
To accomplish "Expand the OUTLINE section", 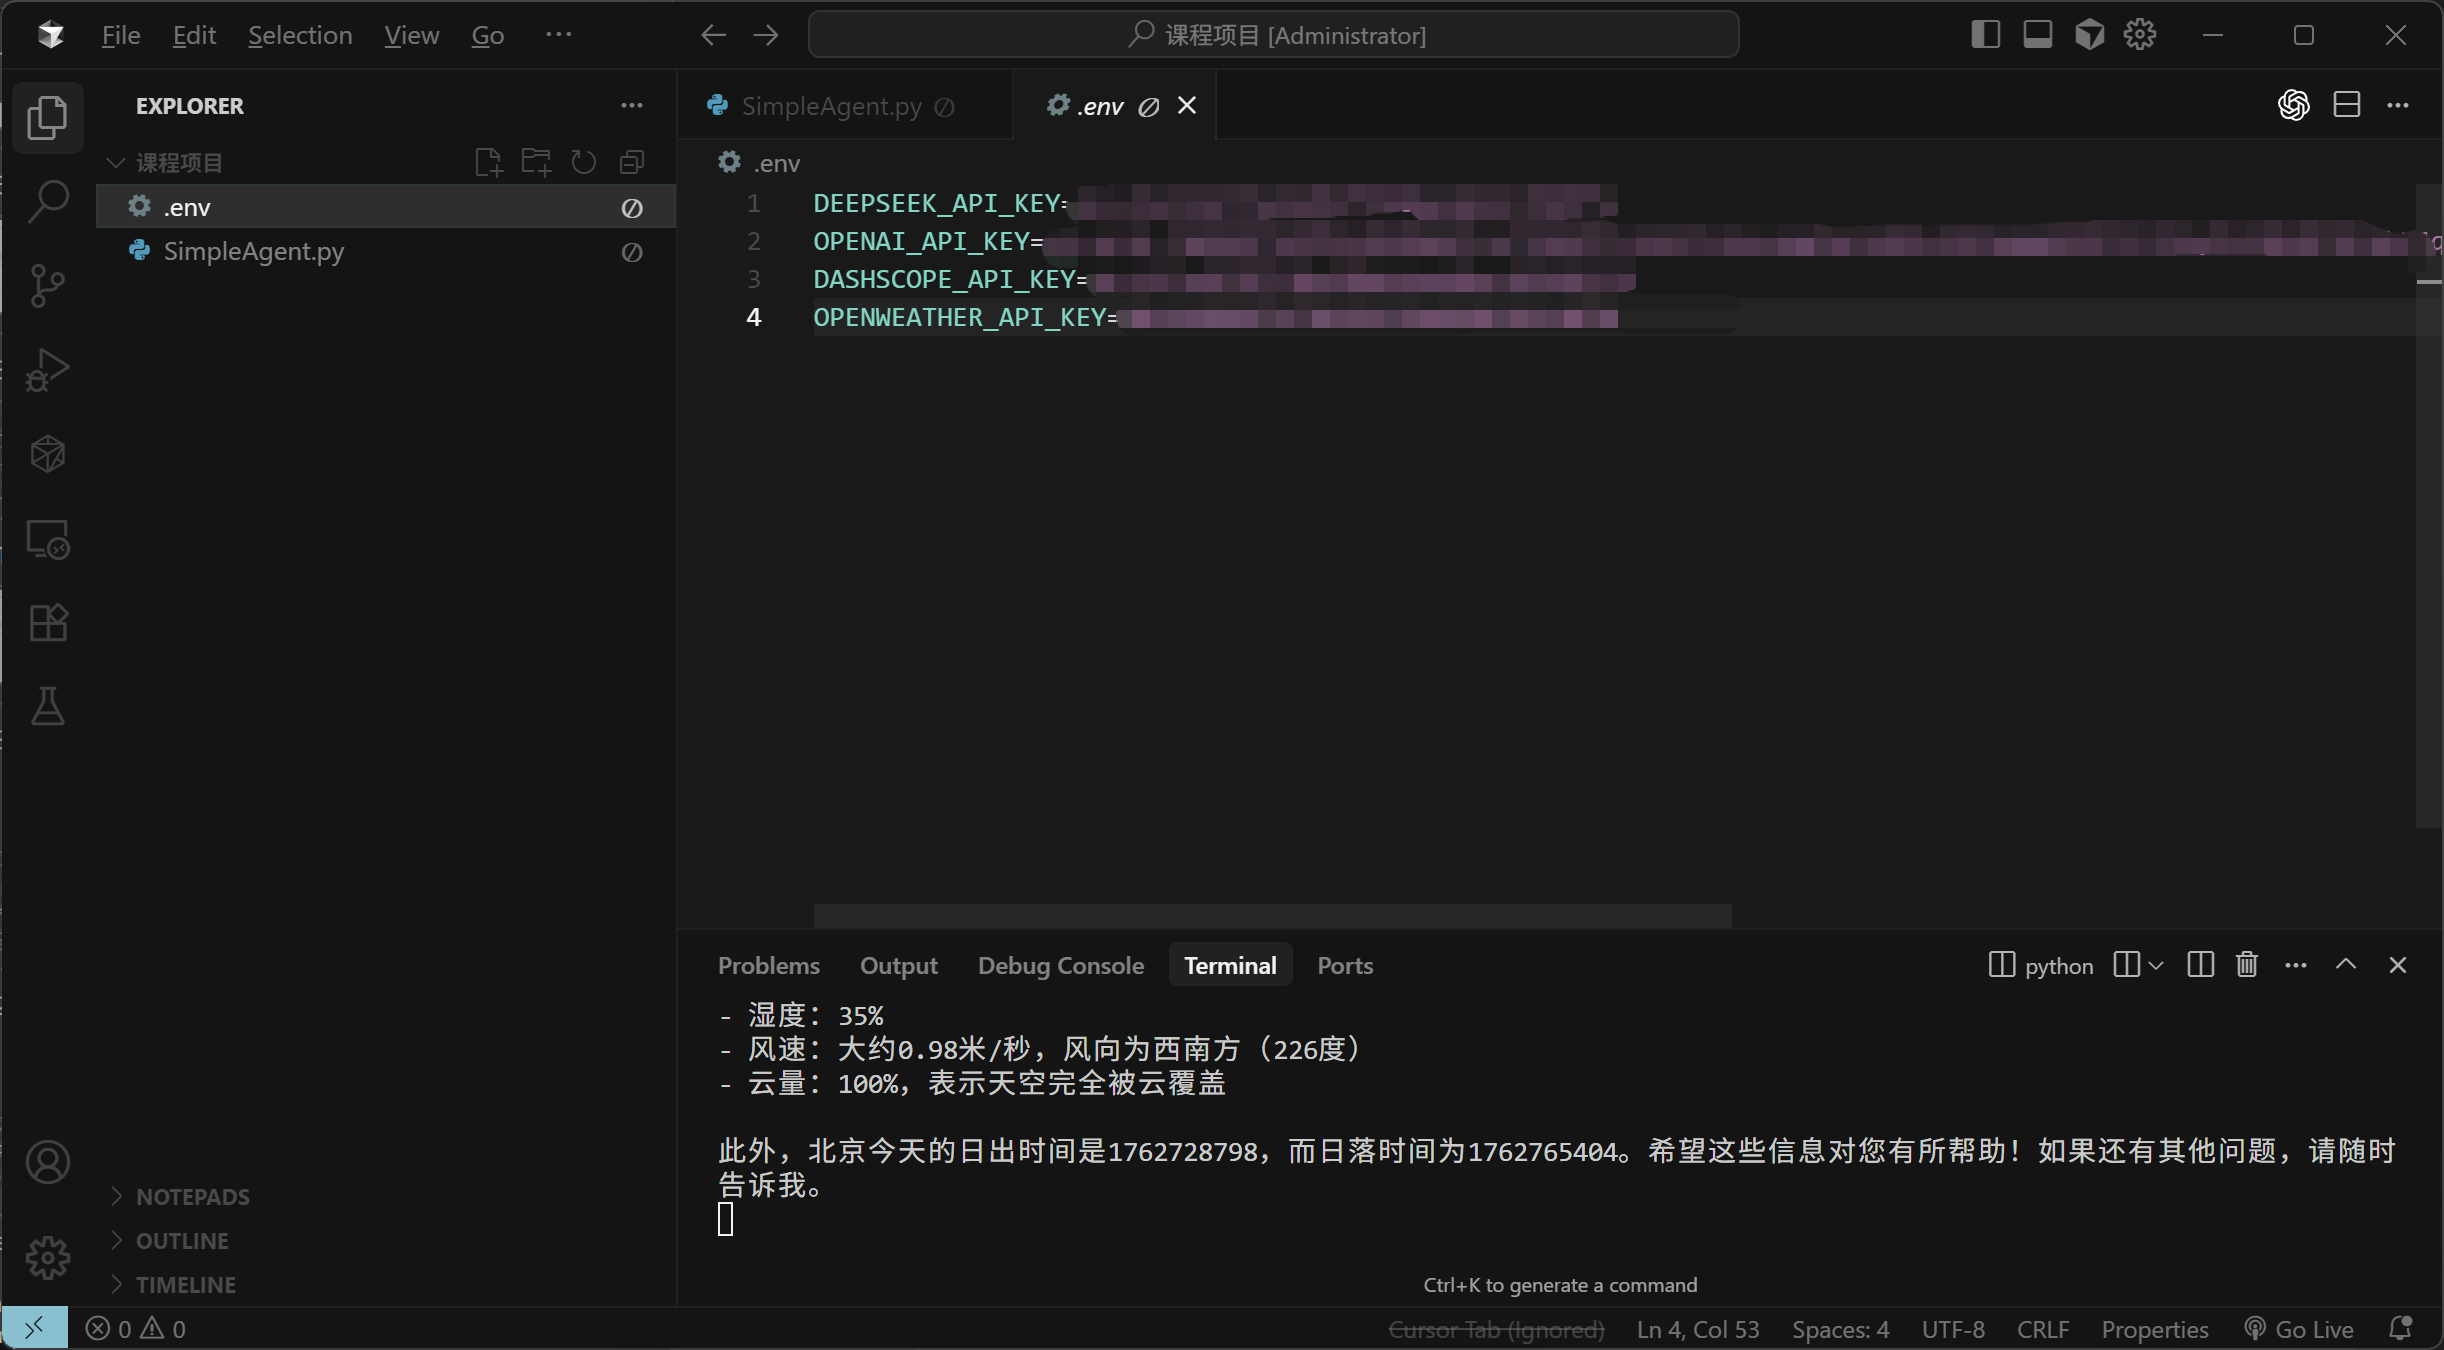I will coord(182,1241).
